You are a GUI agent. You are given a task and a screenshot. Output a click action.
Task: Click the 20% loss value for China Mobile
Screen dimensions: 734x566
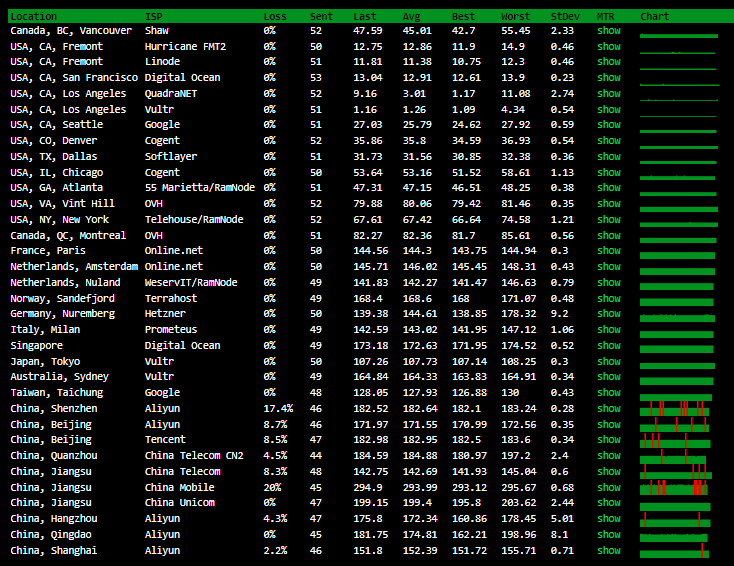tap(272, 487)
